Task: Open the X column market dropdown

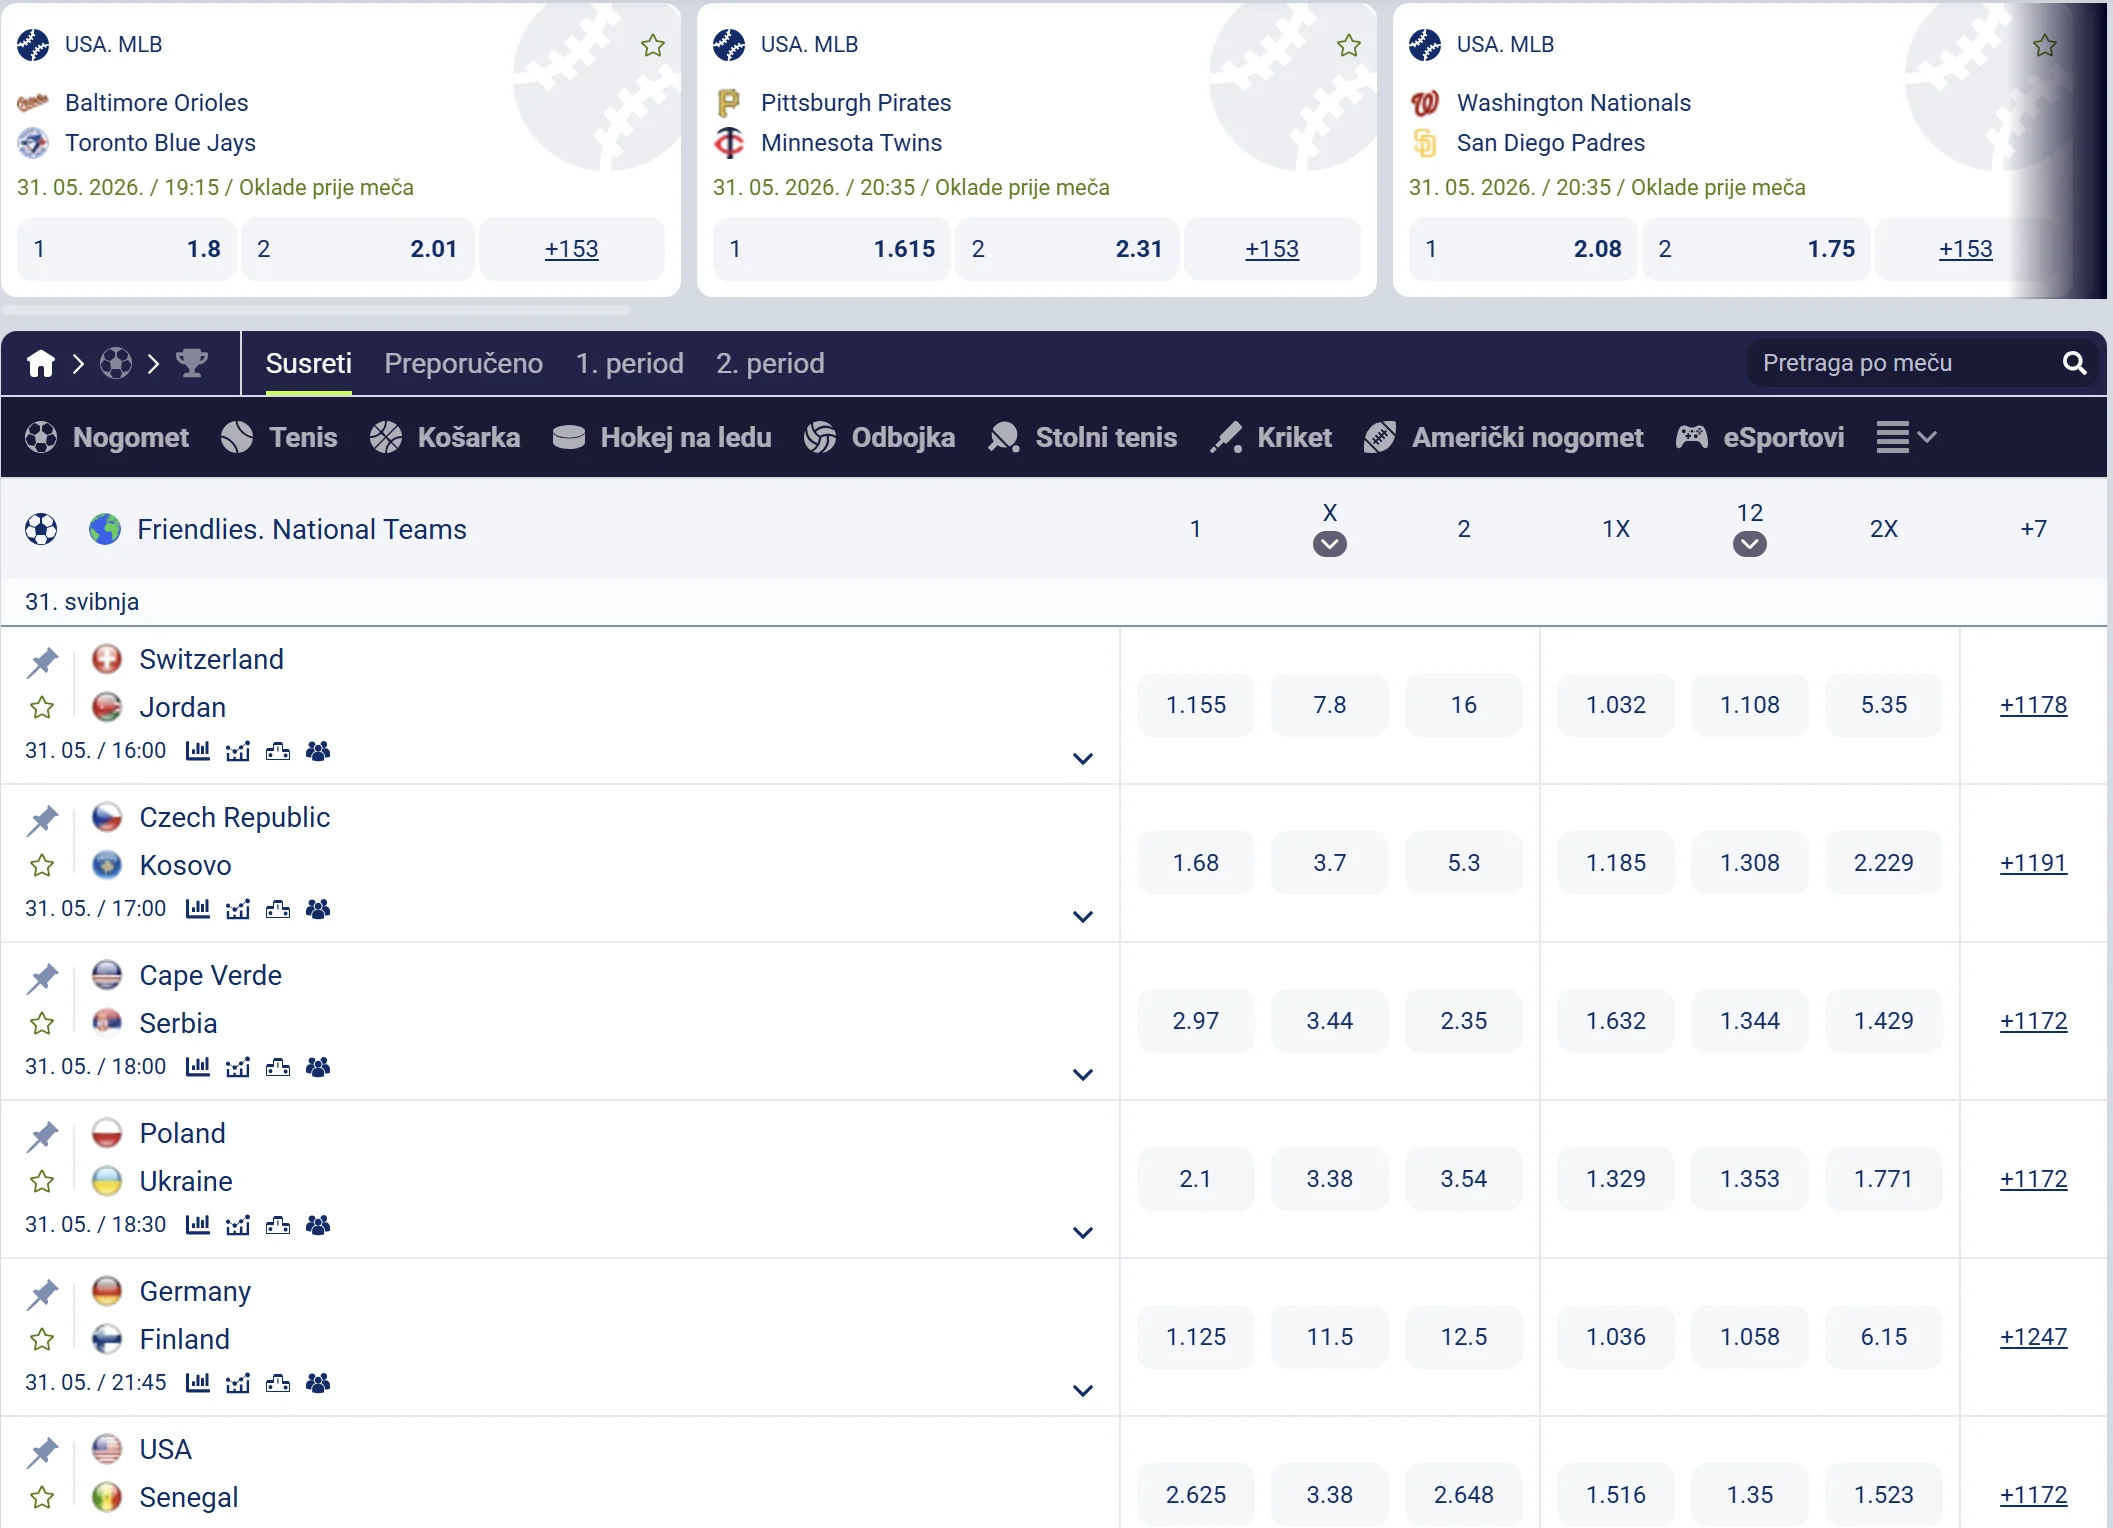Action: click(x=1330, y=544)
